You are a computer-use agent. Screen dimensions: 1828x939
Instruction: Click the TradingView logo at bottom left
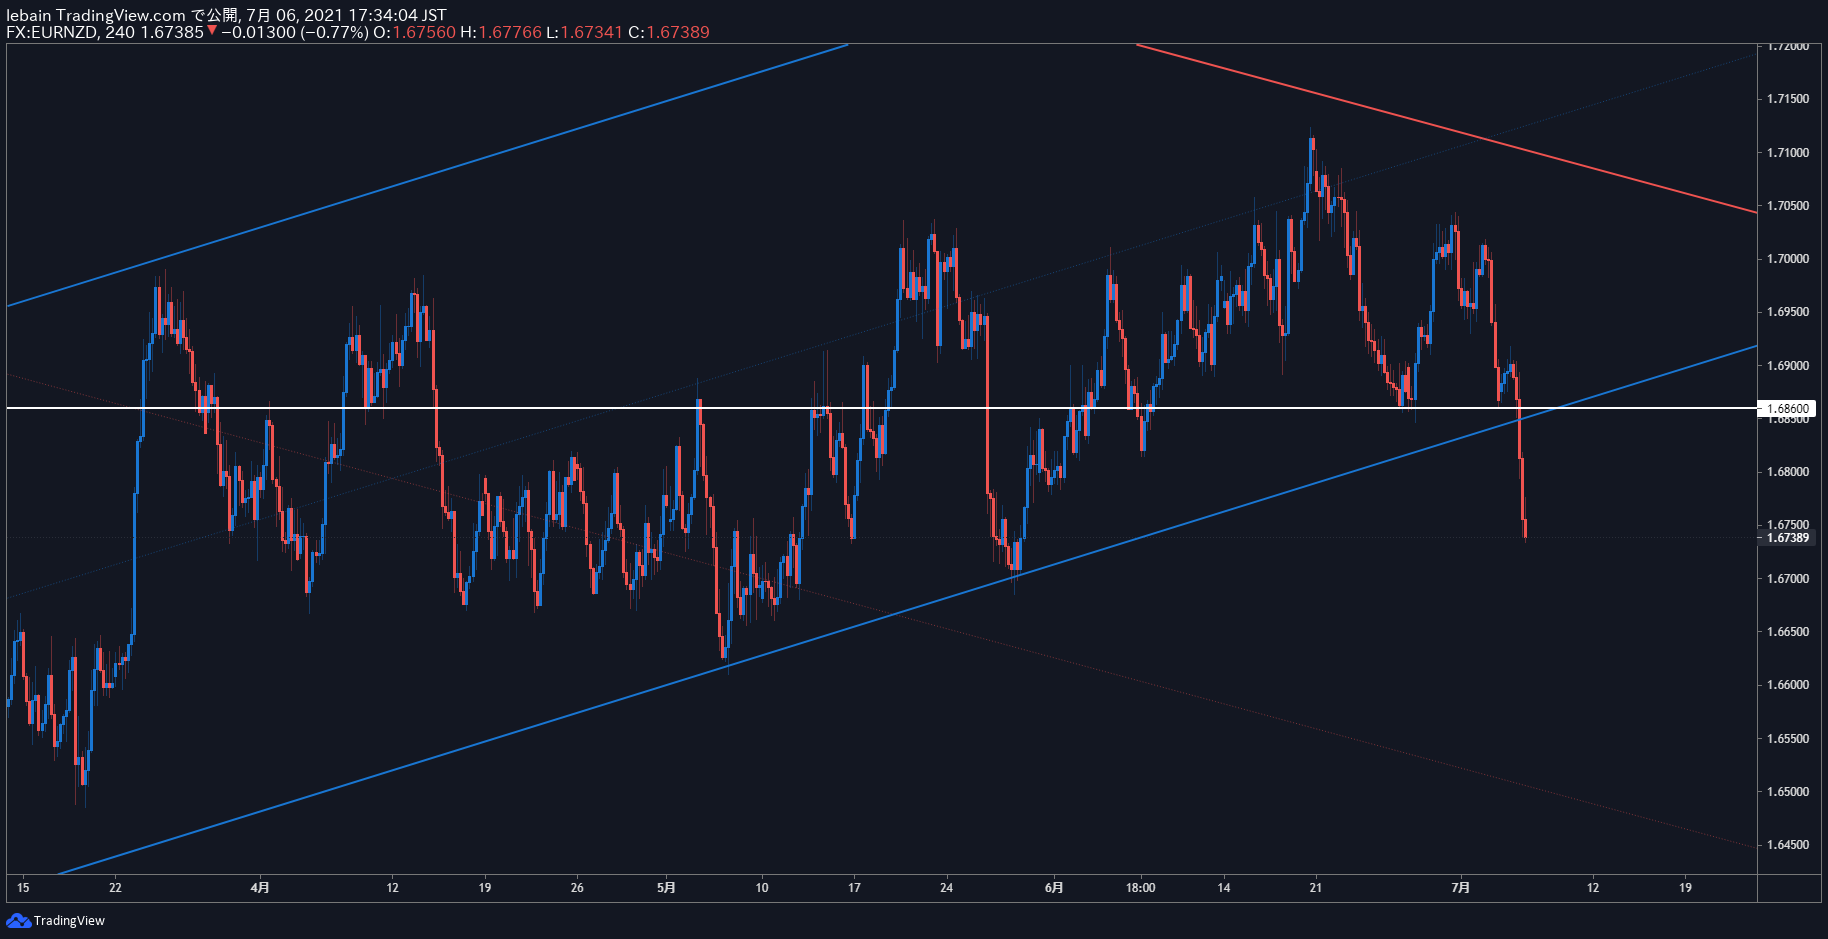point(56,920)
